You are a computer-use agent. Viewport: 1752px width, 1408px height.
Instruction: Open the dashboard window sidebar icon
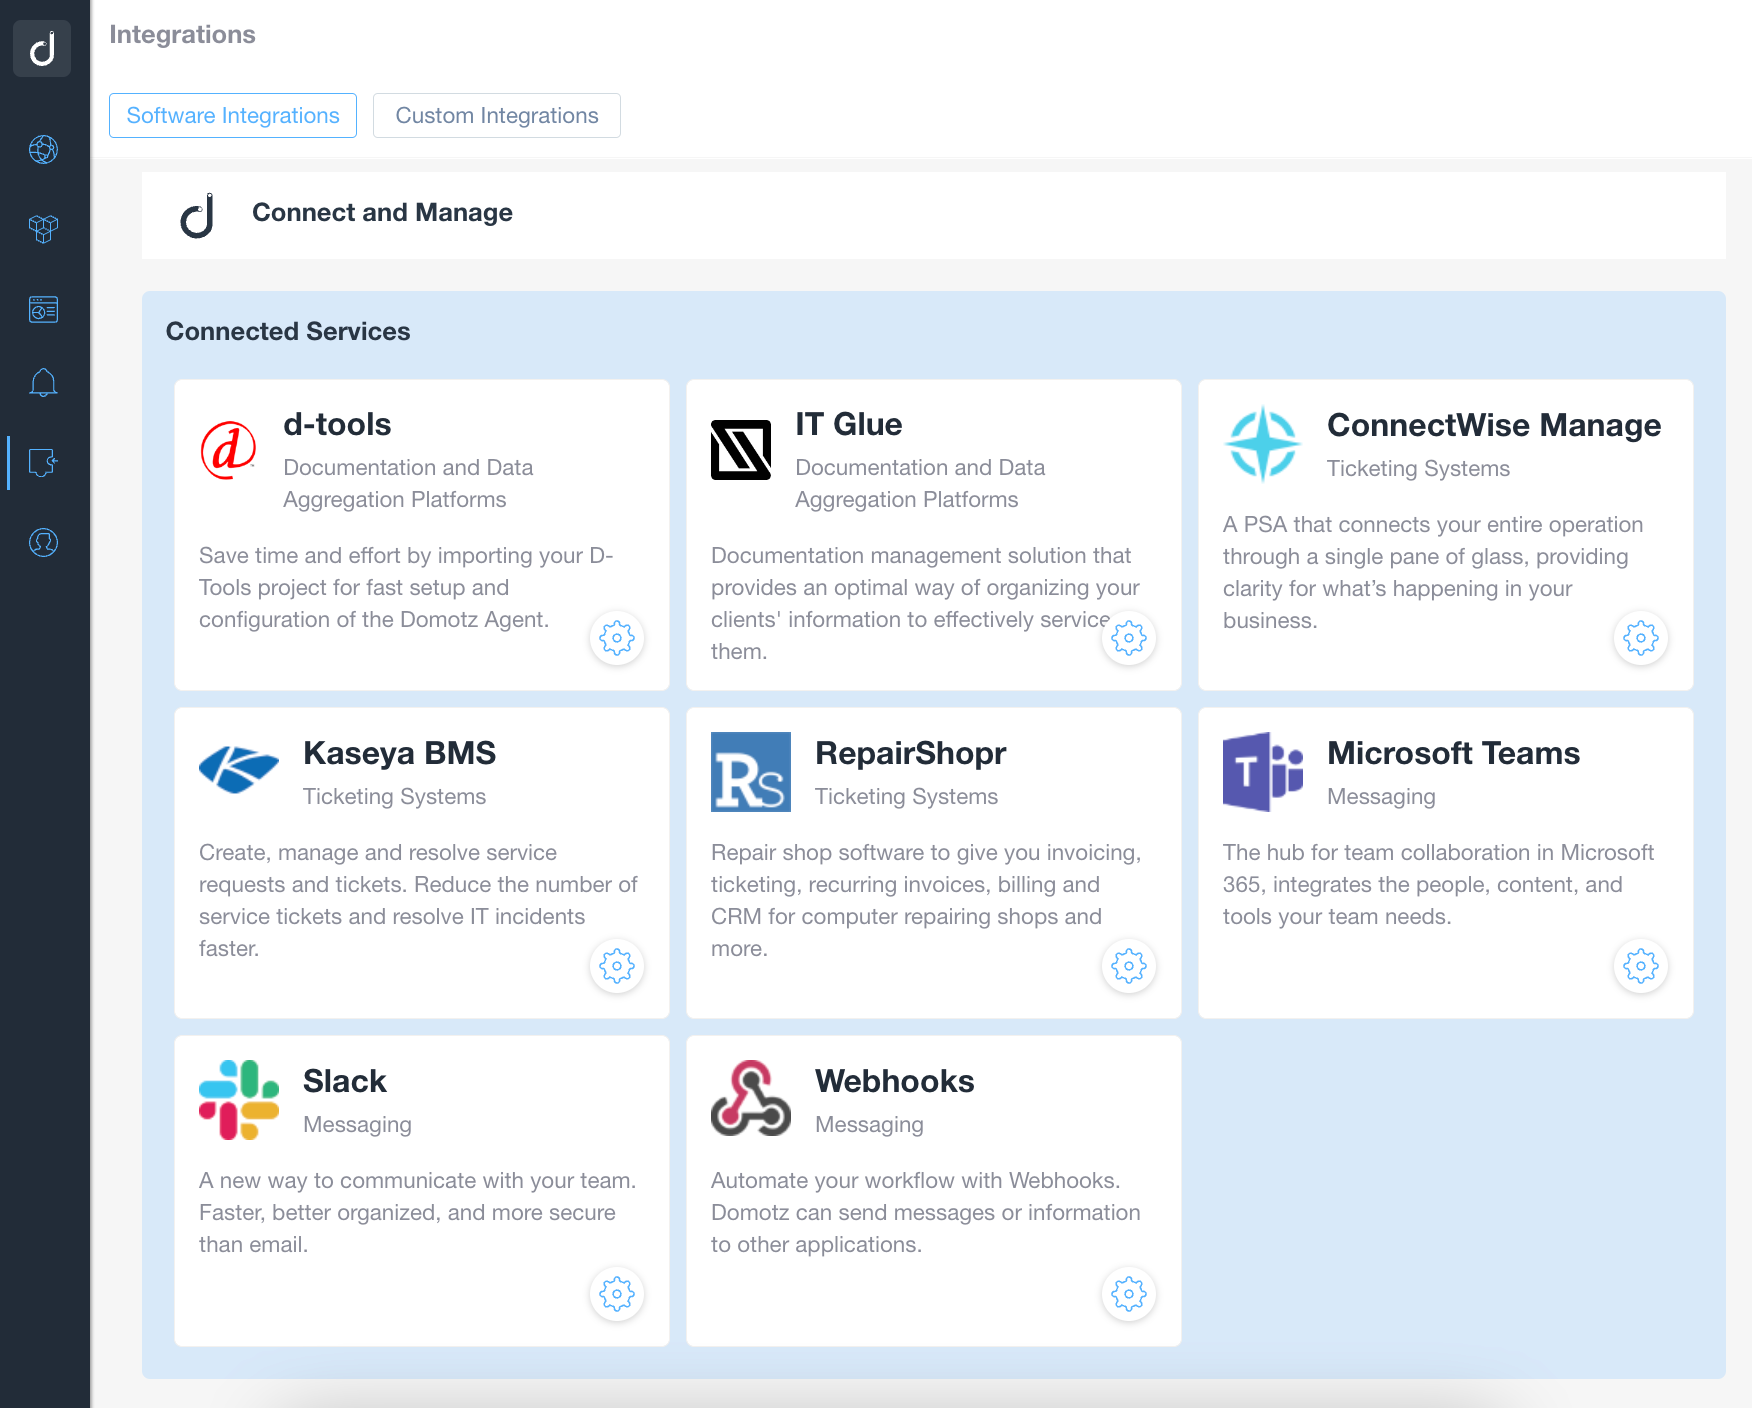coord(43,309)
